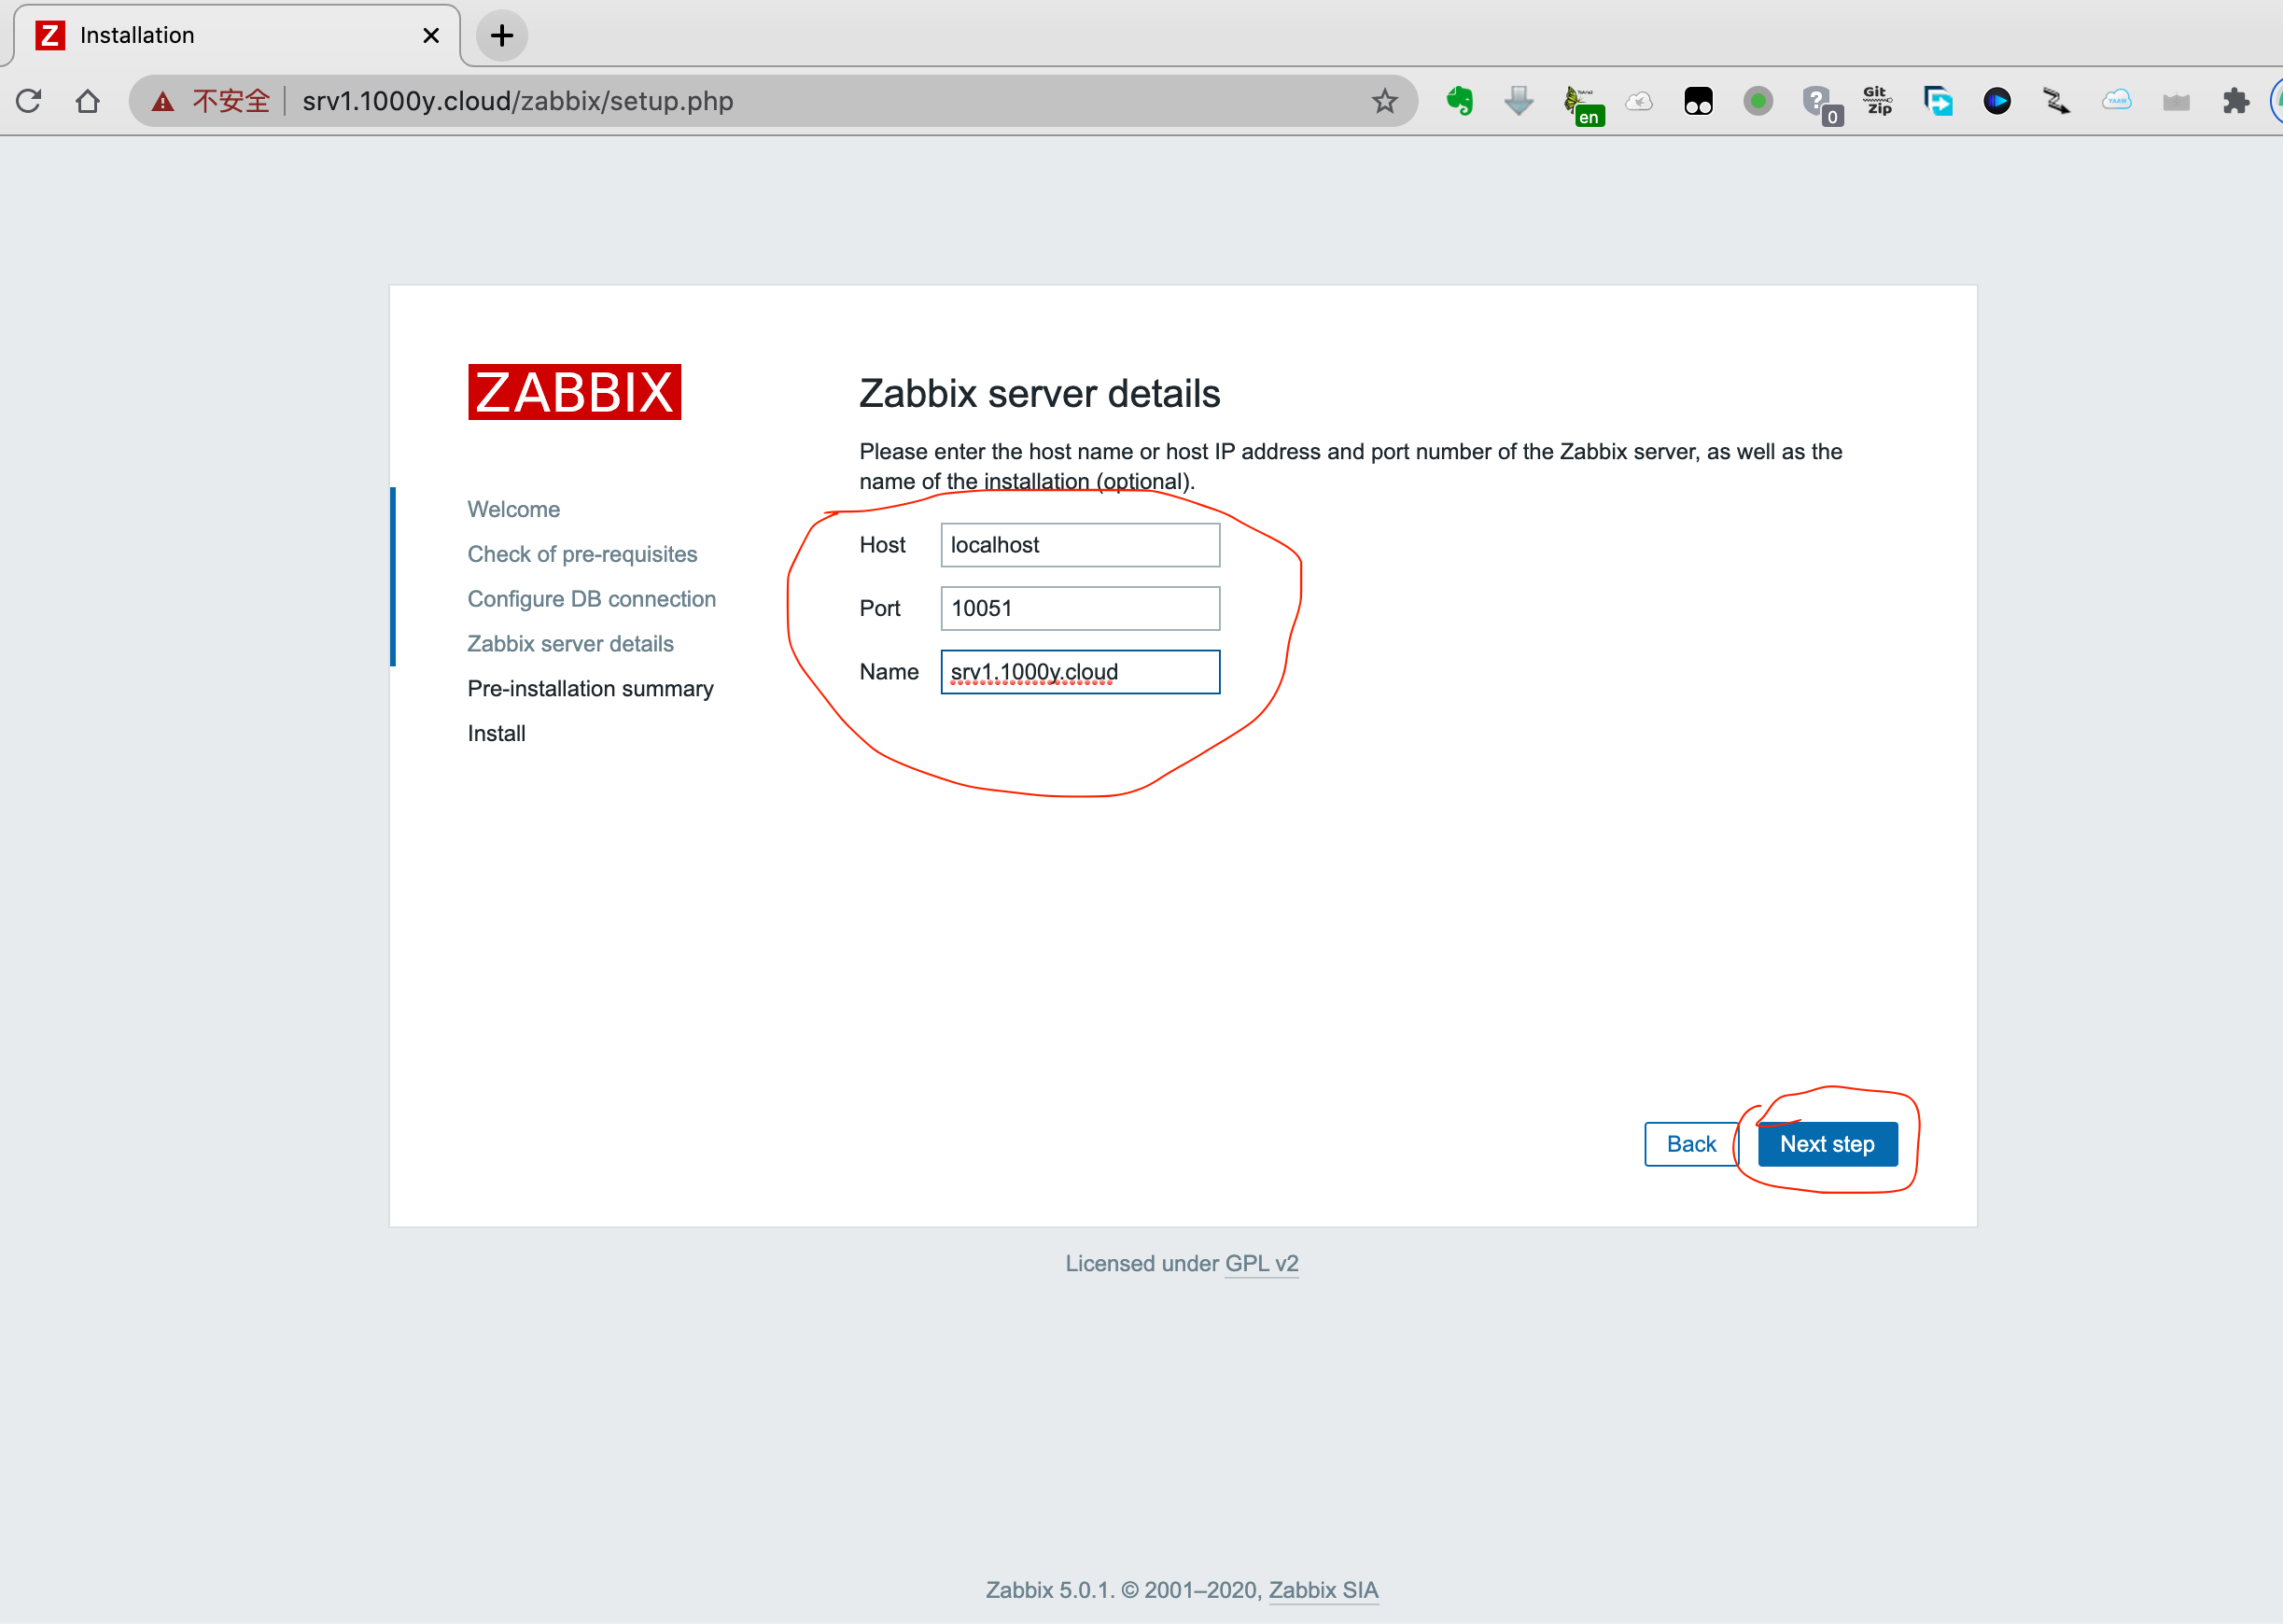
Task: Open the ToAria2 extension icon
Action: (1584, 101)
